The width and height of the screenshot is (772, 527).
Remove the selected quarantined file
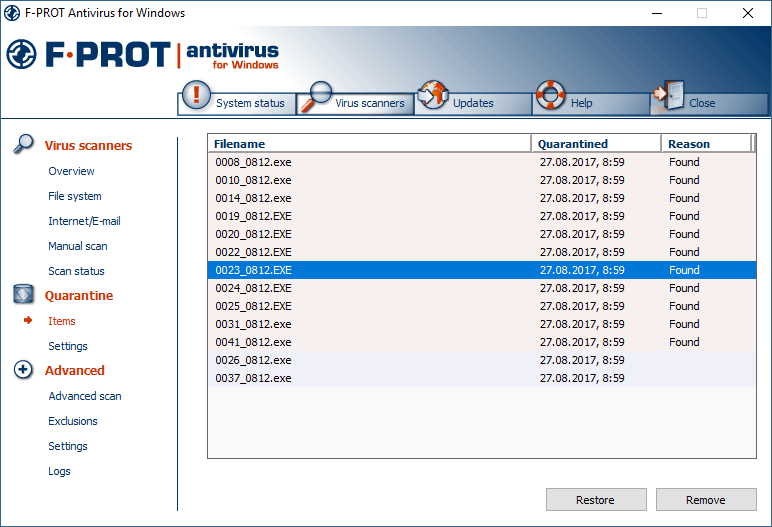pos(706,500)
